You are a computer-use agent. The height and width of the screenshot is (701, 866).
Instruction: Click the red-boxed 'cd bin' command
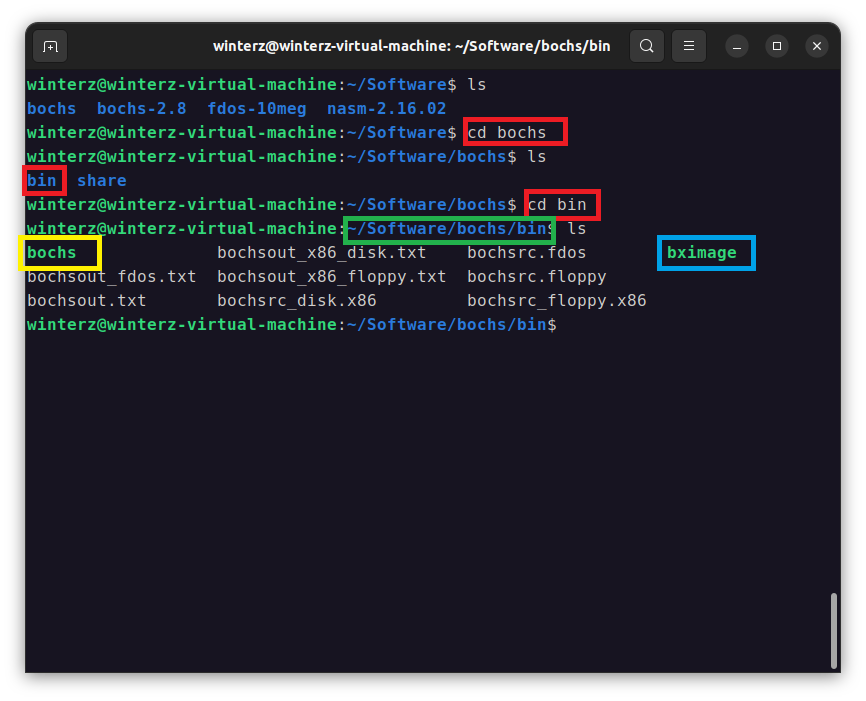pyautogui.click(x=561, y=204)
